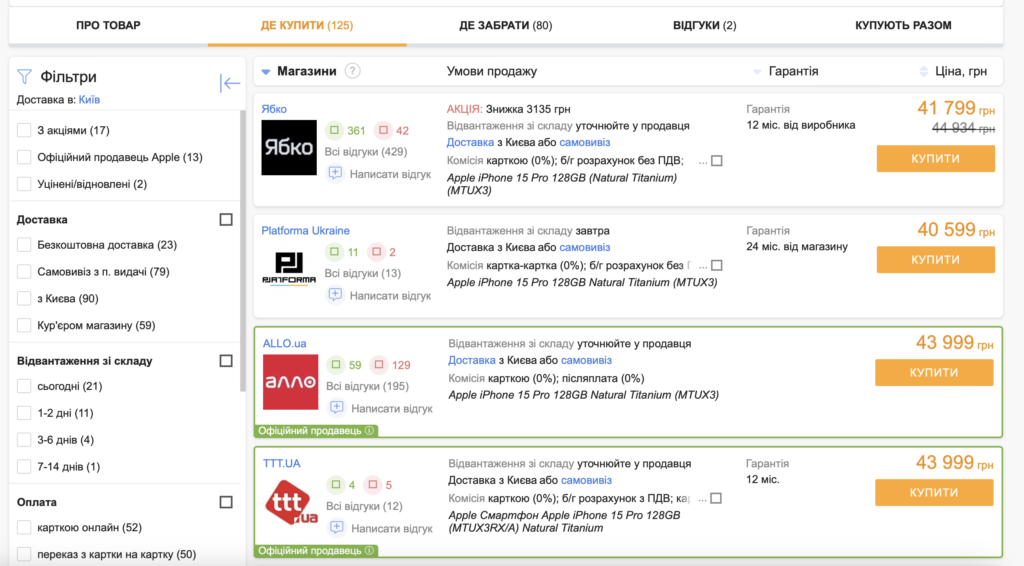1024x566 pixels.
Task: Sort by Магазини column arrow
Action: (266, 71)
